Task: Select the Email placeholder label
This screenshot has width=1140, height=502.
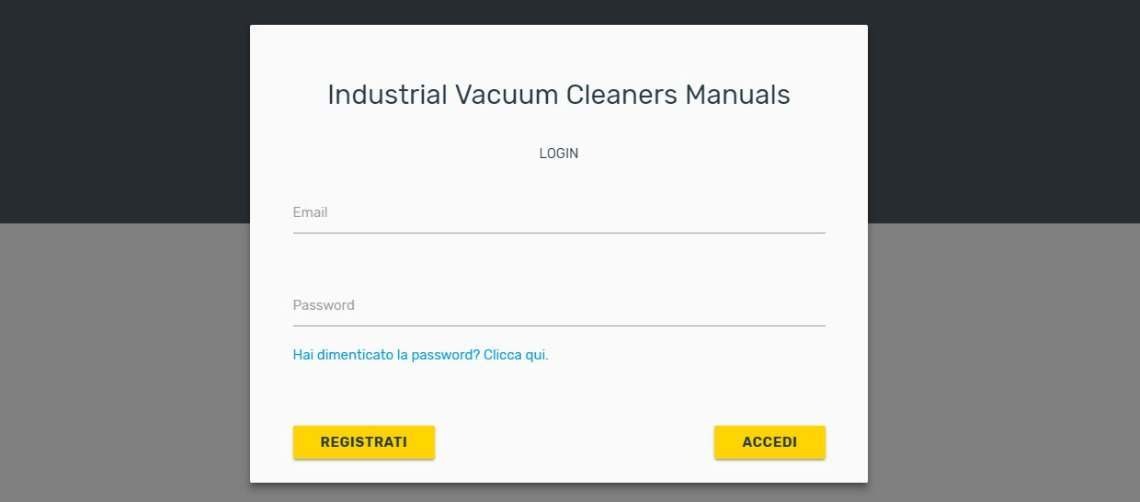Action: click(x=310, y=213)
